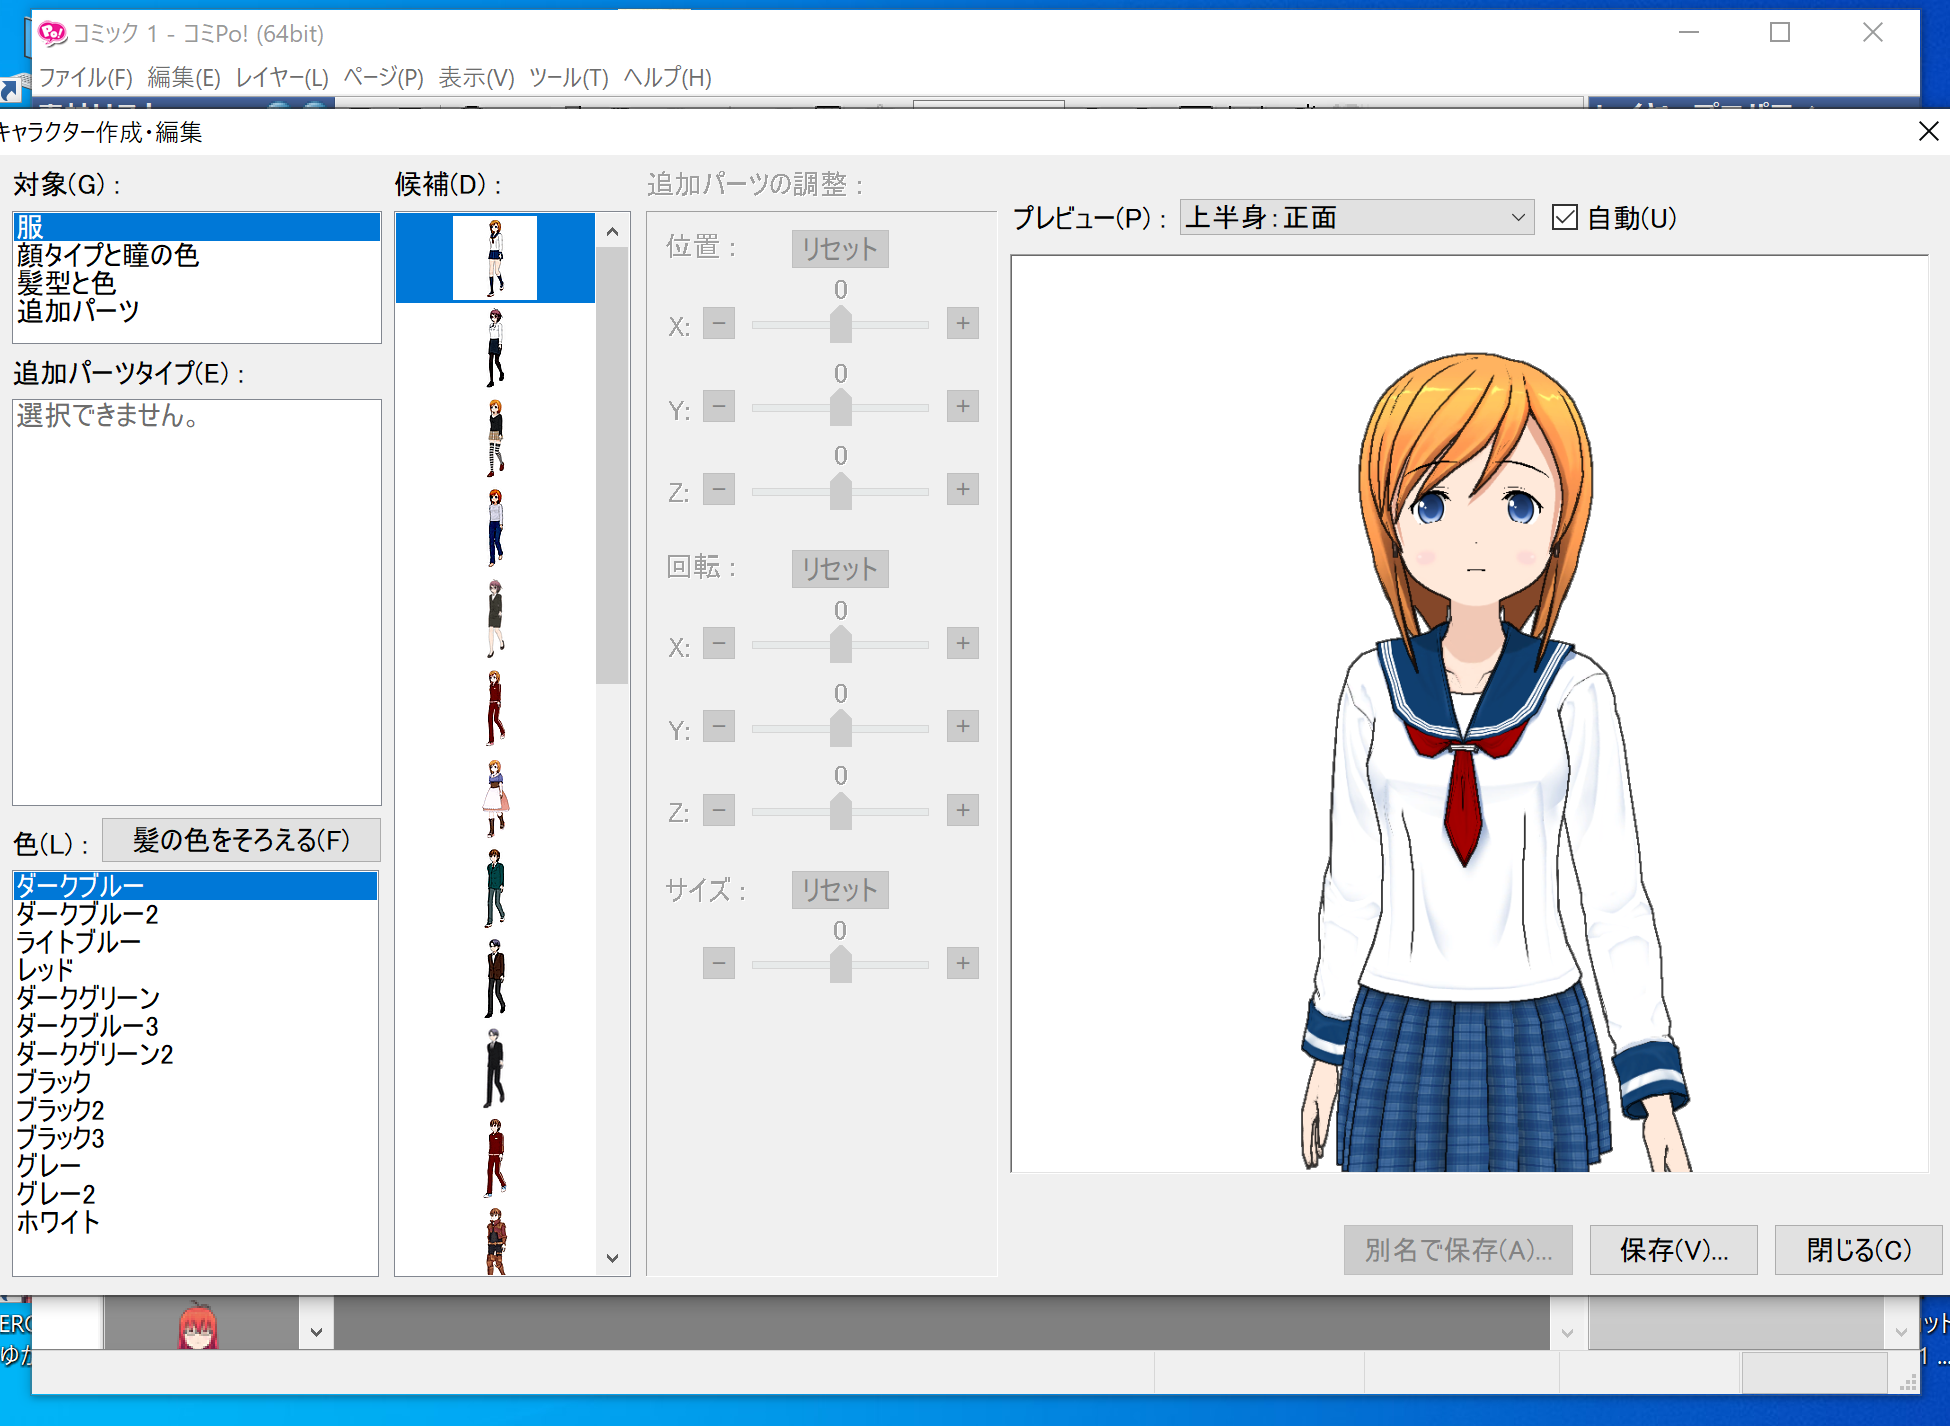
Task: Pick the red tracksuit outfit thumbnail
Action: coord(495,708)
